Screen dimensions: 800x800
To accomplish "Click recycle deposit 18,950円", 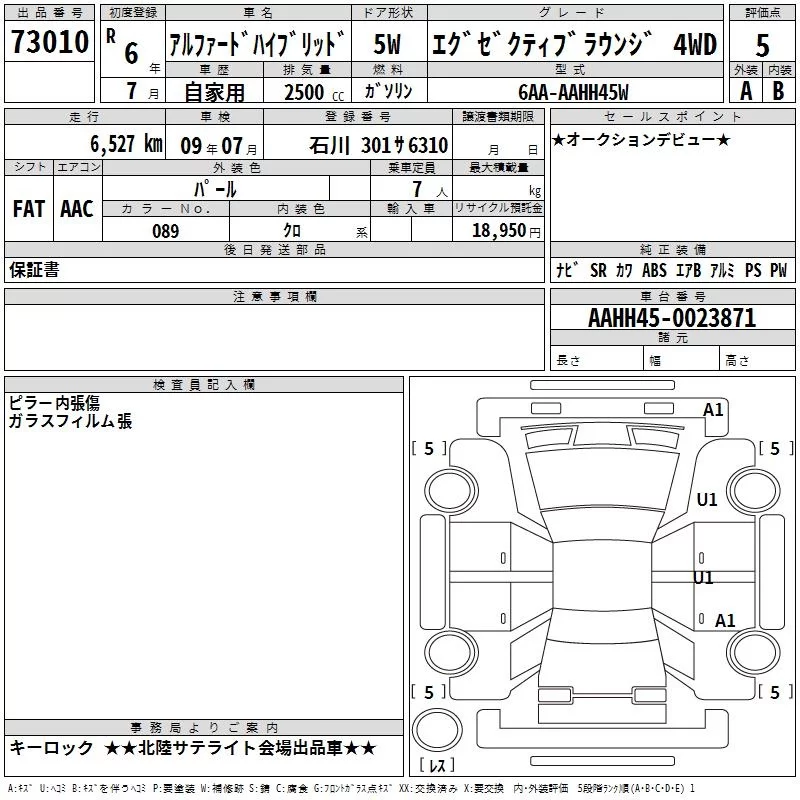I will tap(506, 231).
